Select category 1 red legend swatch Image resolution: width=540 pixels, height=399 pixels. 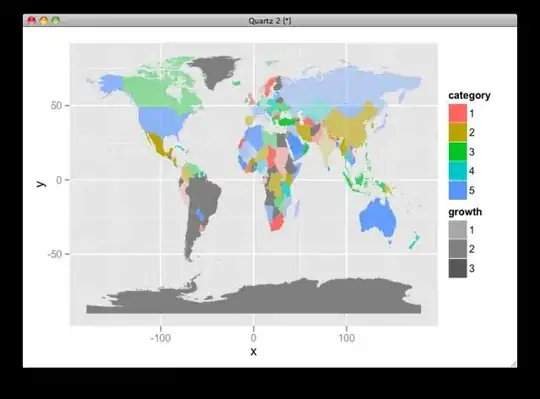(458, 113)
